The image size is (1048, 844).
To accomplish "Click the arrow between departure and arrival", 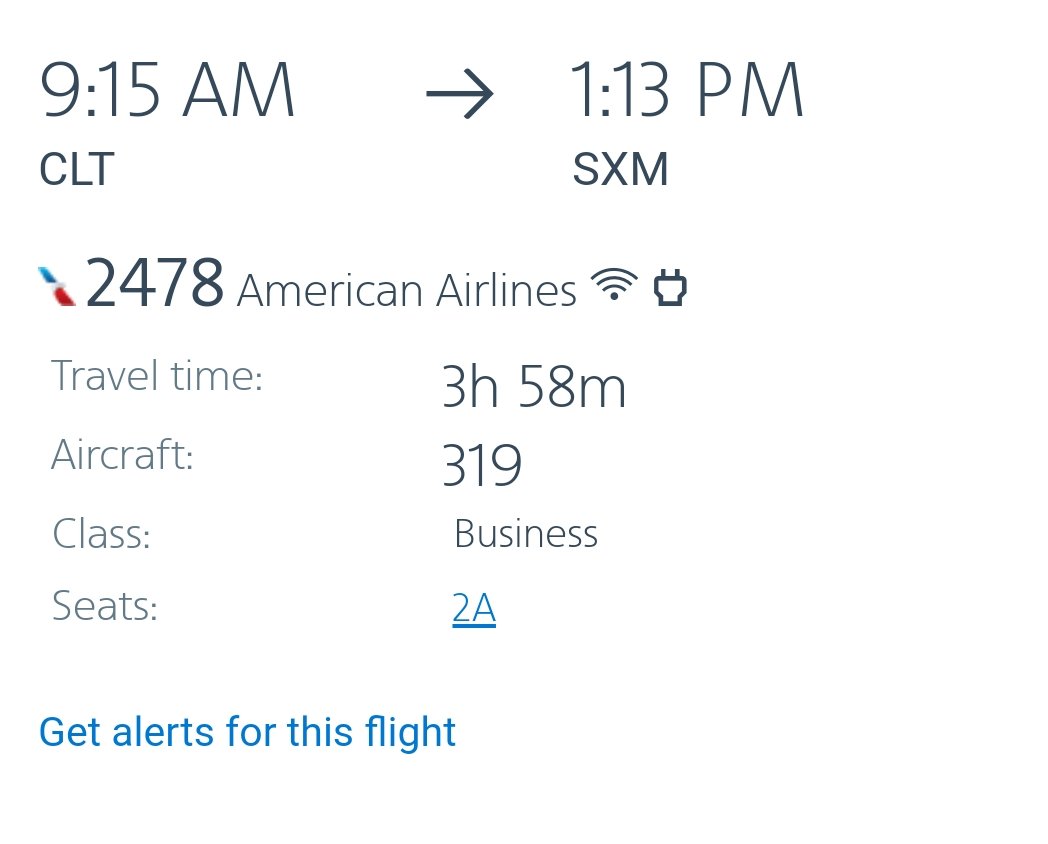I will tap(460, 95).
